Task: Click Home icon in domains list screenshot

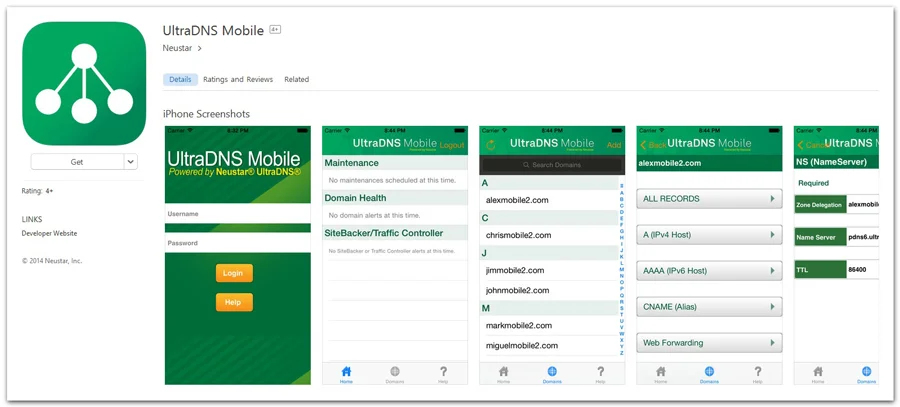Action: tap(503, 374)
